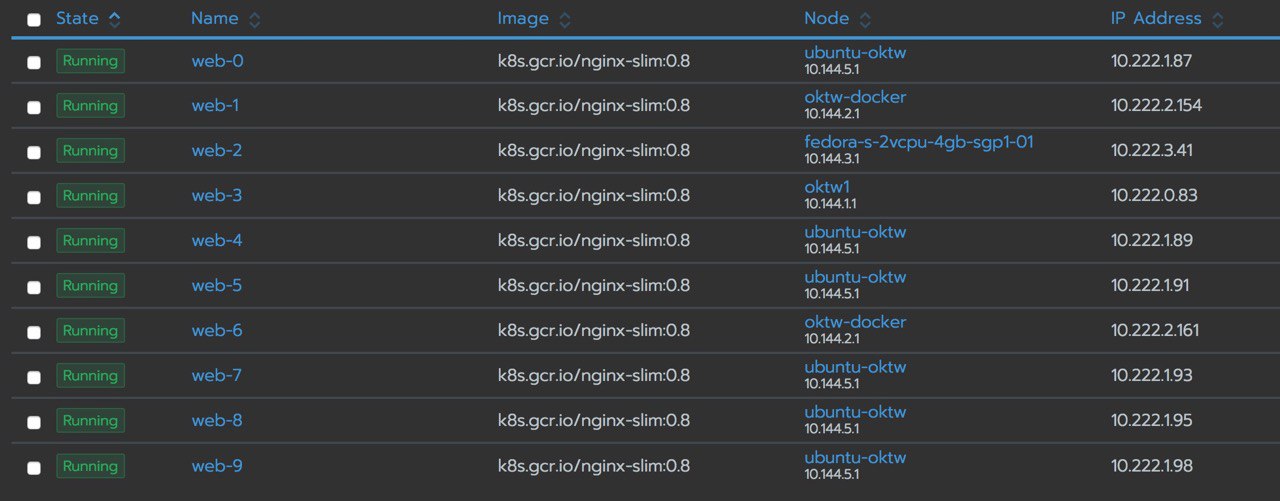
Task: Select IP address 10.222.3.41
Action: [x=1151, y=151]
